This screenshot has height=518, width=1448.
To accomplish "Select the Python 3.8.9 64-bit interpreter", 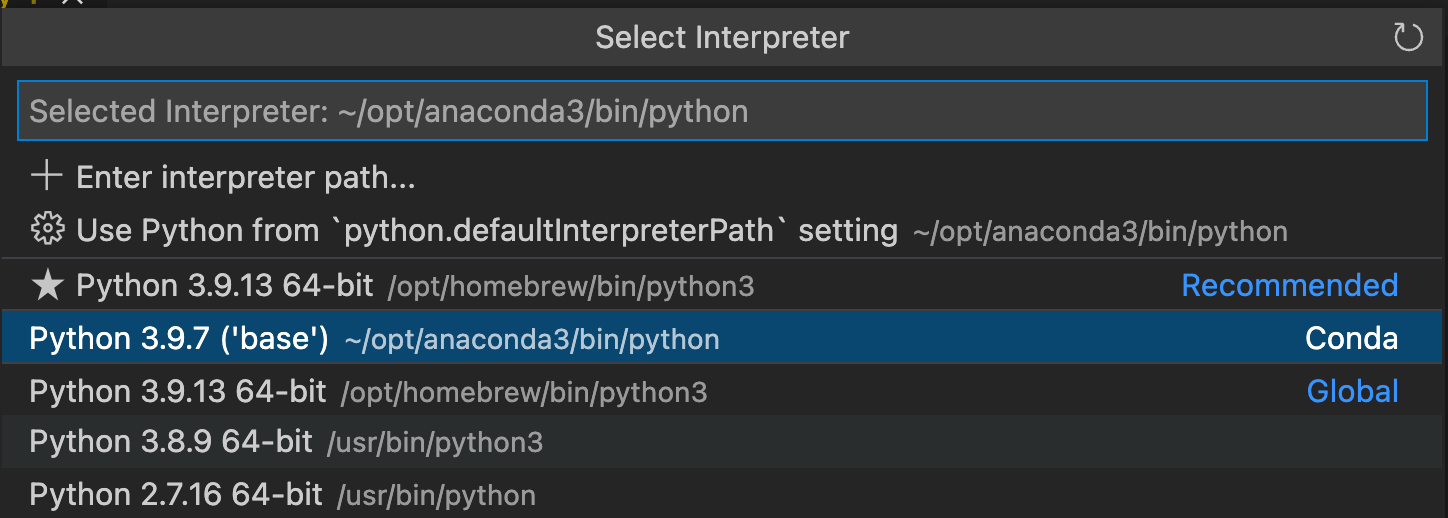I will [x=171, y=442].
